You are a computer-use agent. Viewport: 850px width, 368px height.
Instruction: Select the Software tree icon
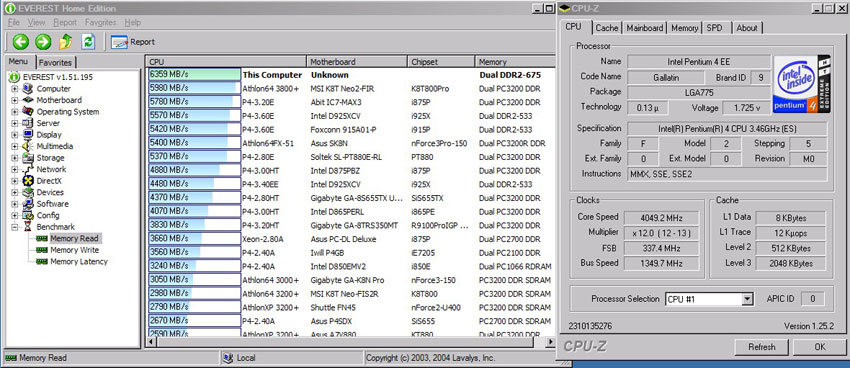coord(27,204)
